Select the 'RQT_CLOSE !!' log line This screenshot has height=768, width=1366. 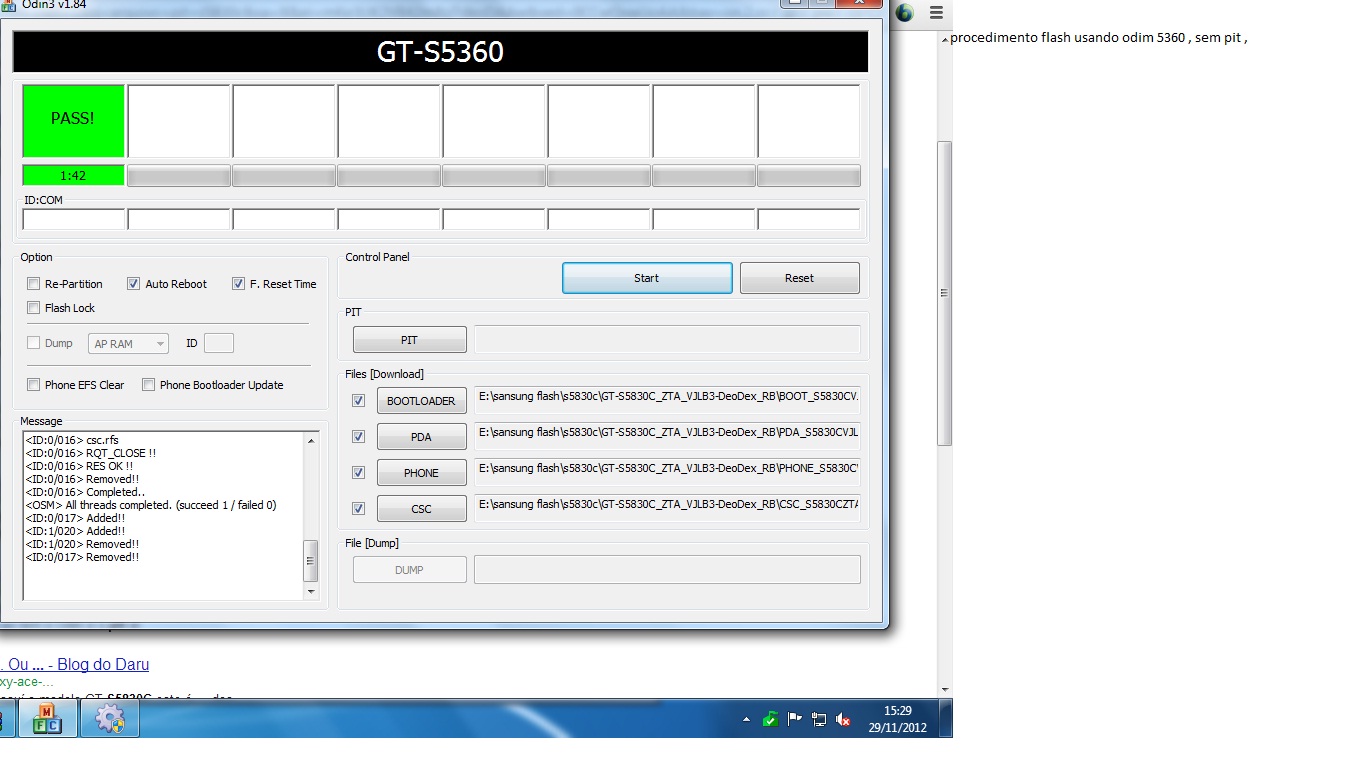[91, 453]
